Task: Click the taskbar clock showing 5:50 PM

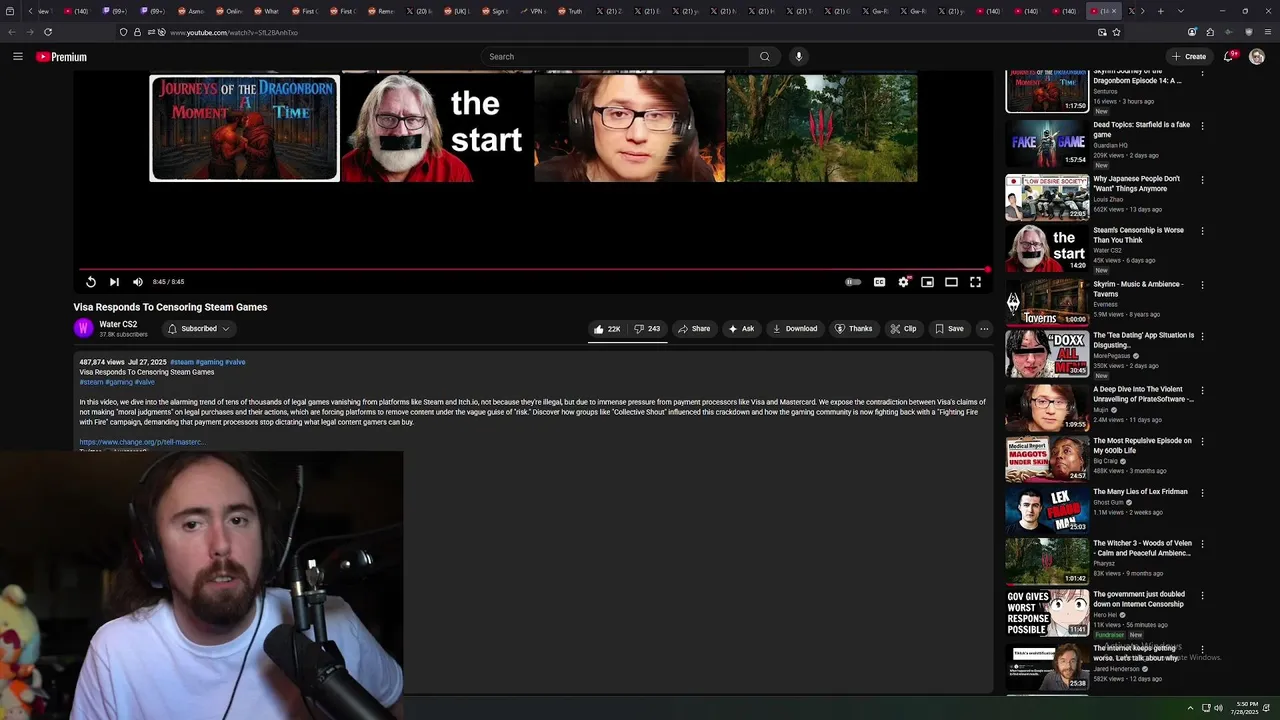Action: [1247, 708]
